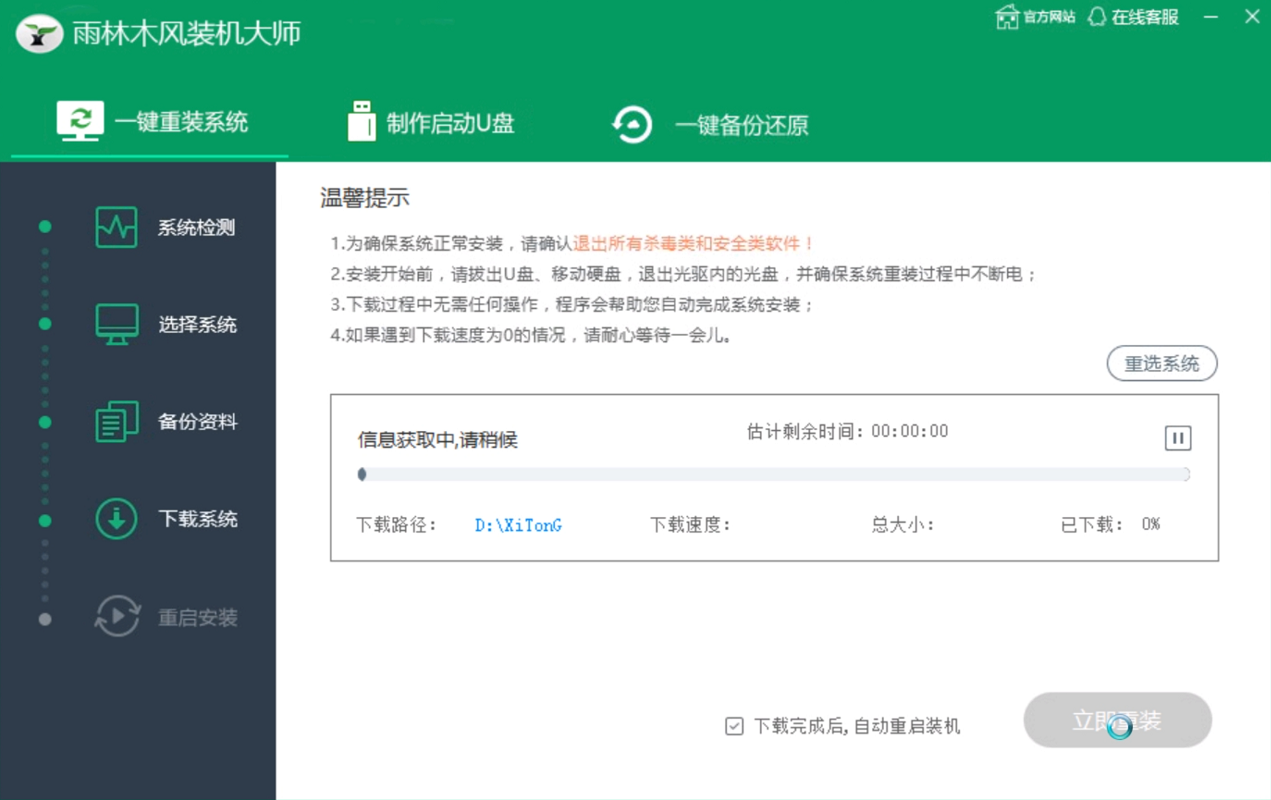Viewport: 1271px width, 800px height.
Task: Switch to 一键备份还原 tab
Action: click(x=709, y=125)
